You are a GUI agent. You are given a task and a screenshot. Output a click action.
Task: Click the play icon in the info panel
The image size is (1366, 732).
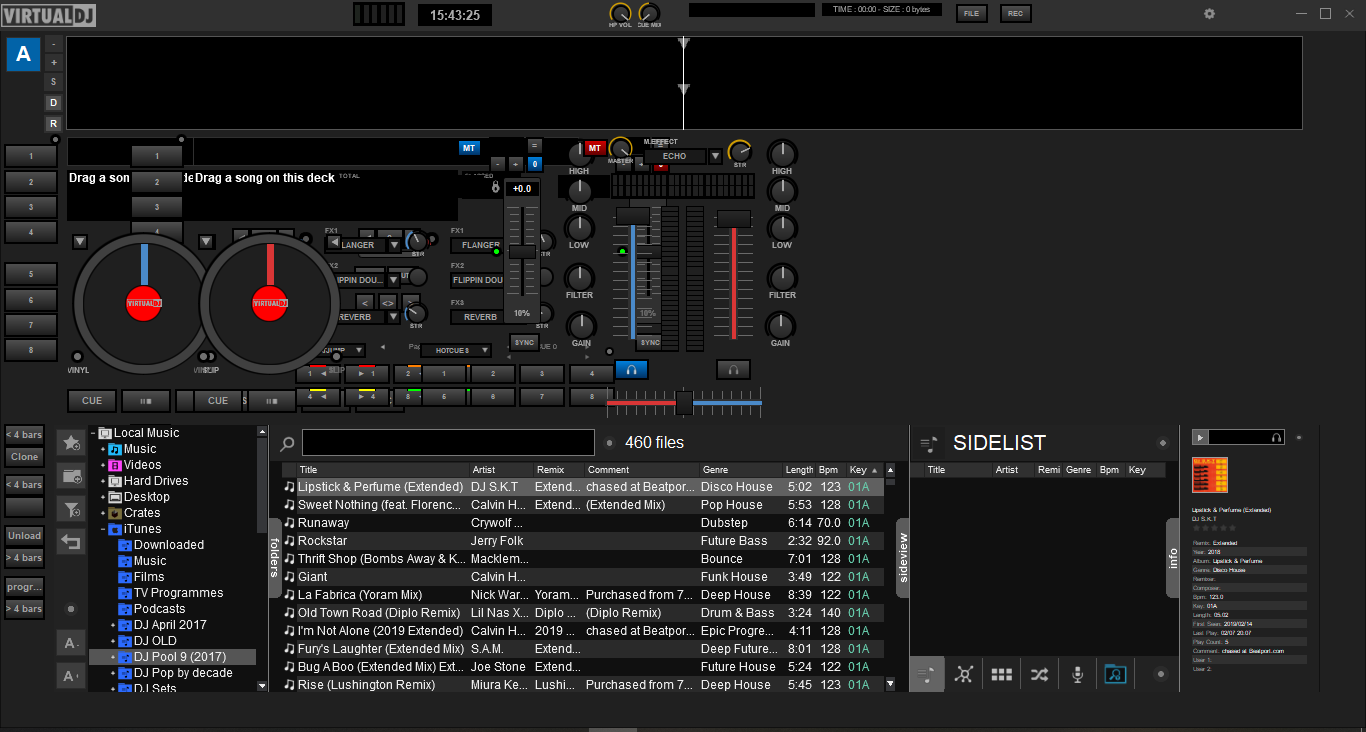[1201, 437]
